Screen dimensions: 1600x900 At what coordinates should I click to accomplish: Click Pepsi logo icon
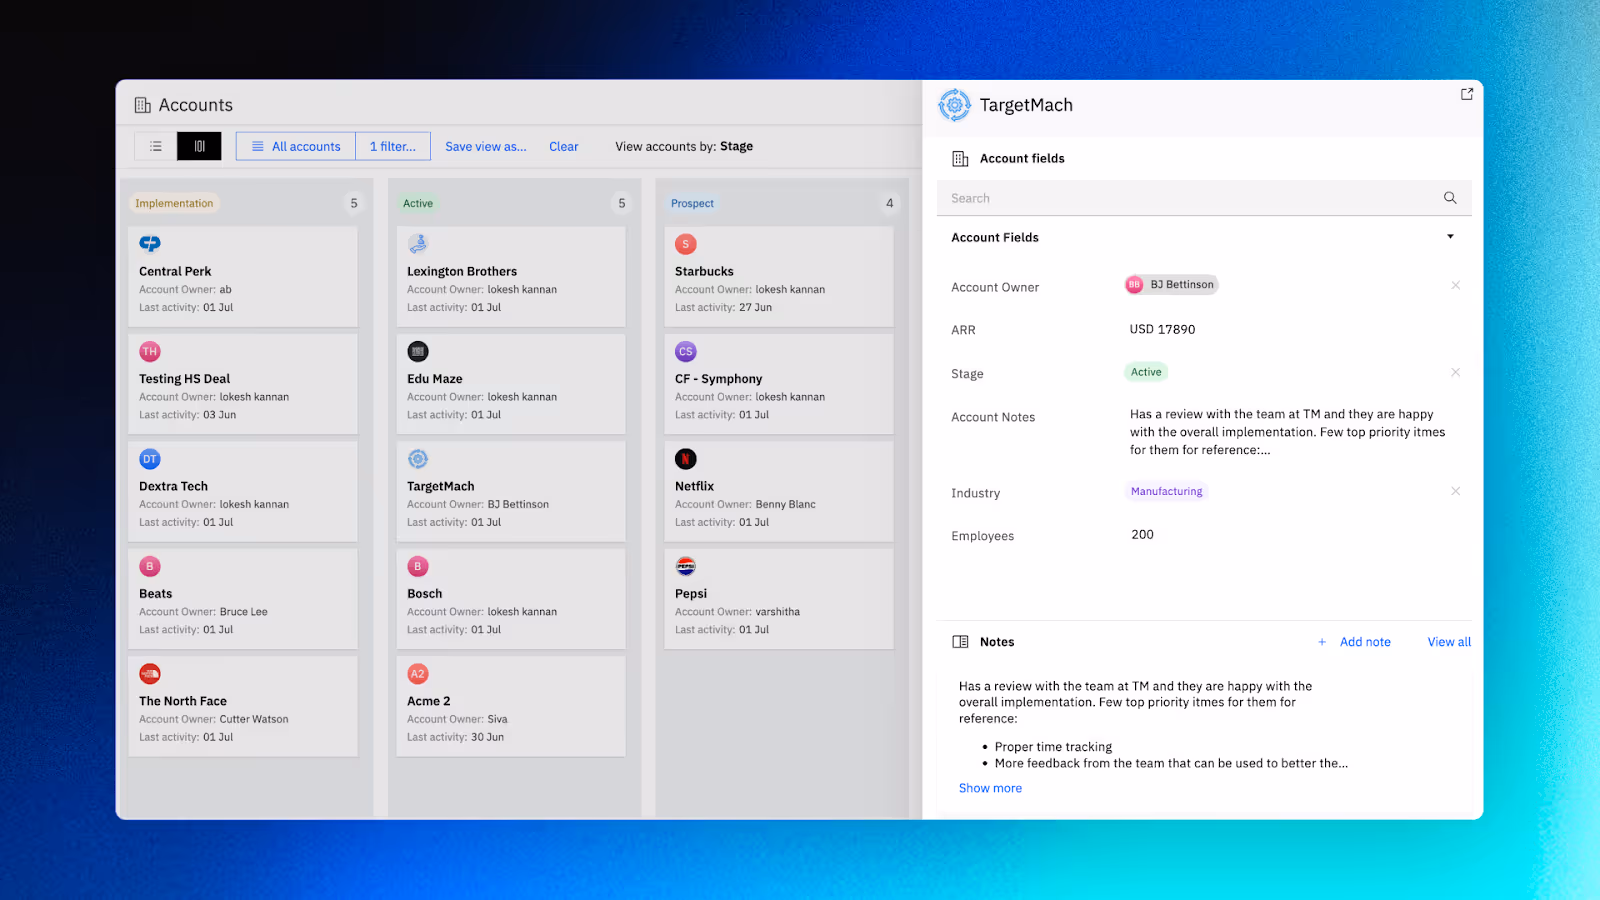pyautogui.click(x=686, y=566)
